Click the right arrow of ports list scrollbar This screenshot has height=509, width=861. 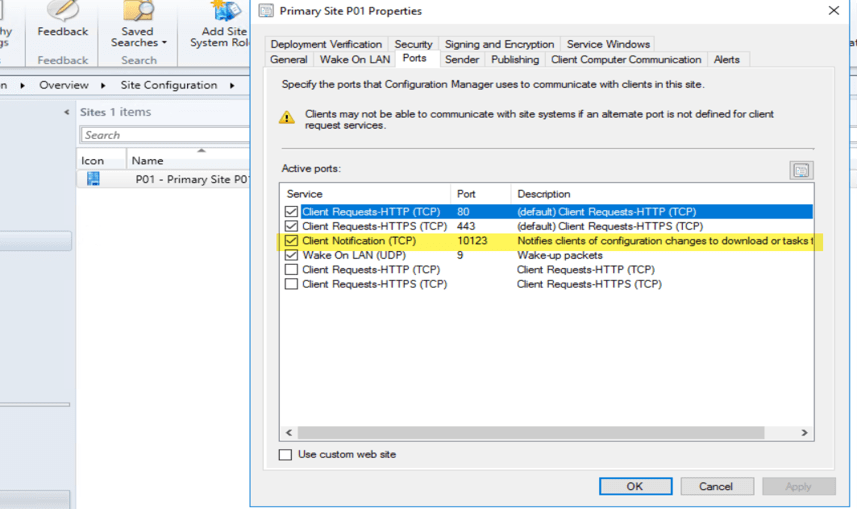pos(804,433)
